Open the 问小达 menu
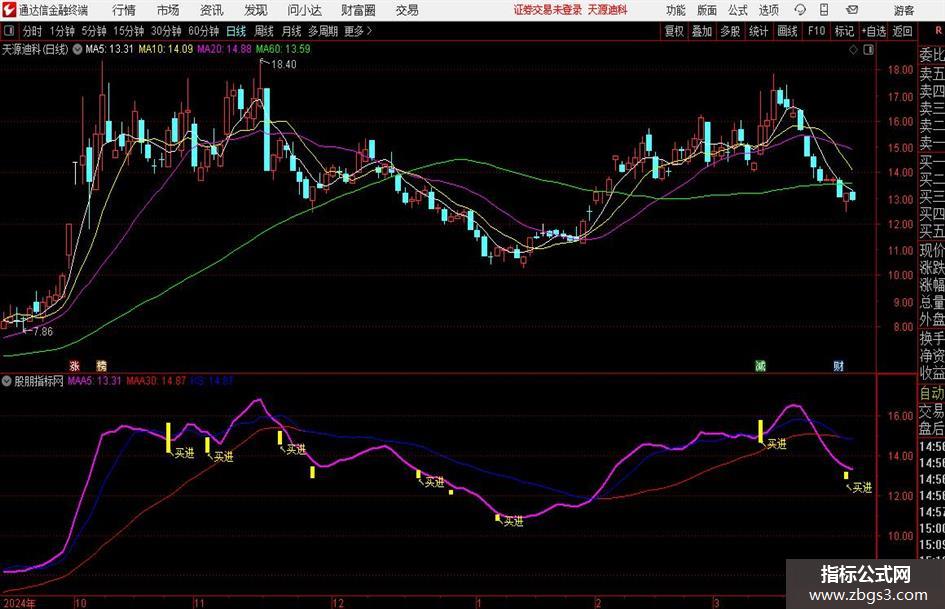This screenshot has height=609, width=945. [x=304, y=10]
